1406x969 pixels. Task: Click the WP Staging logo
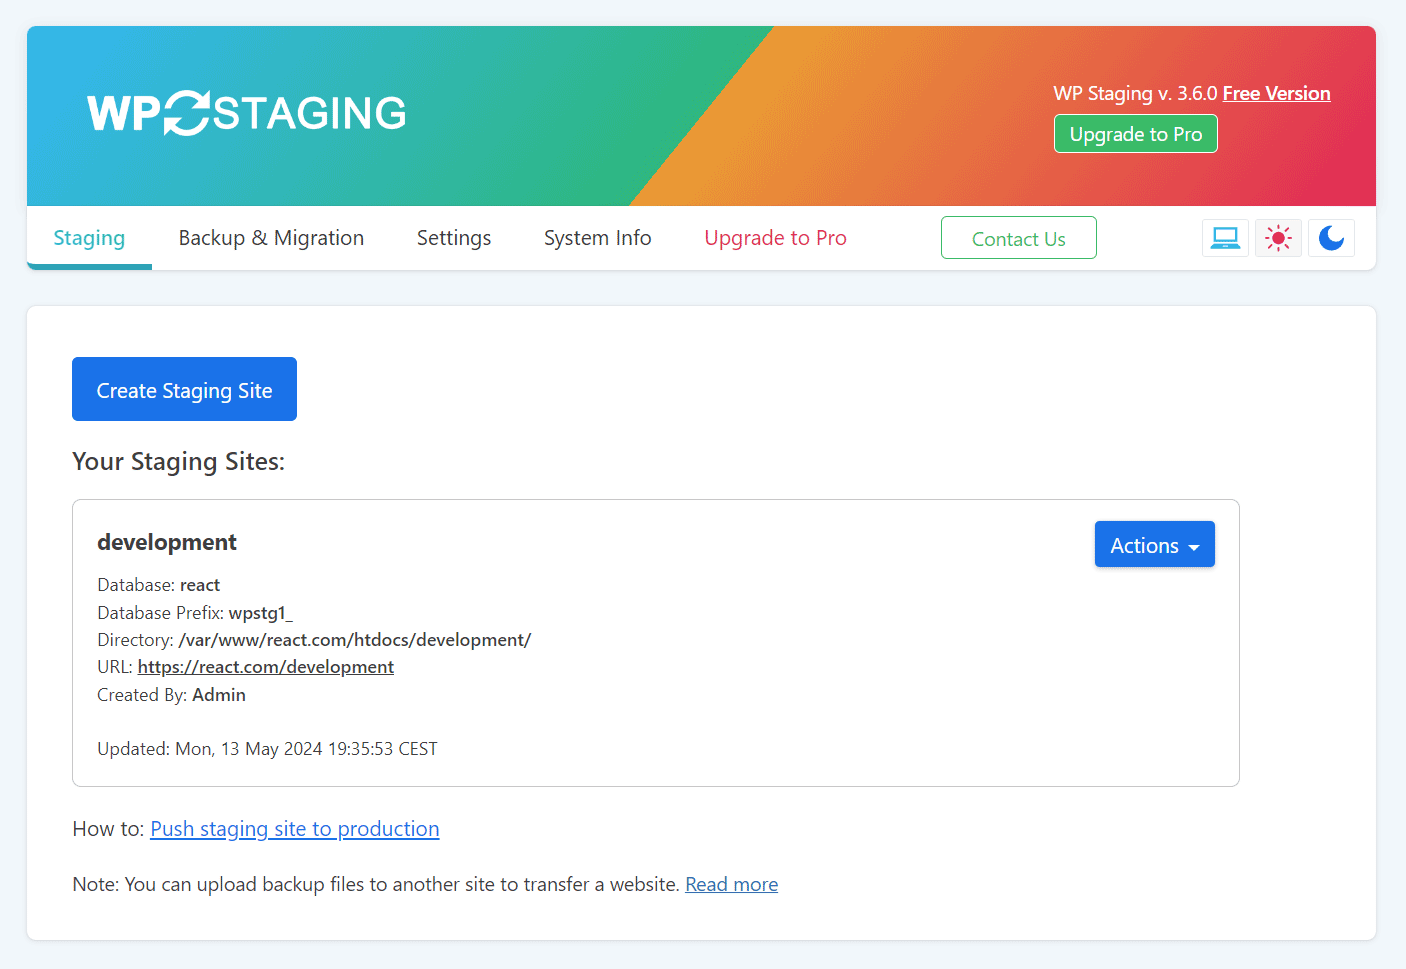click(247, 113)
